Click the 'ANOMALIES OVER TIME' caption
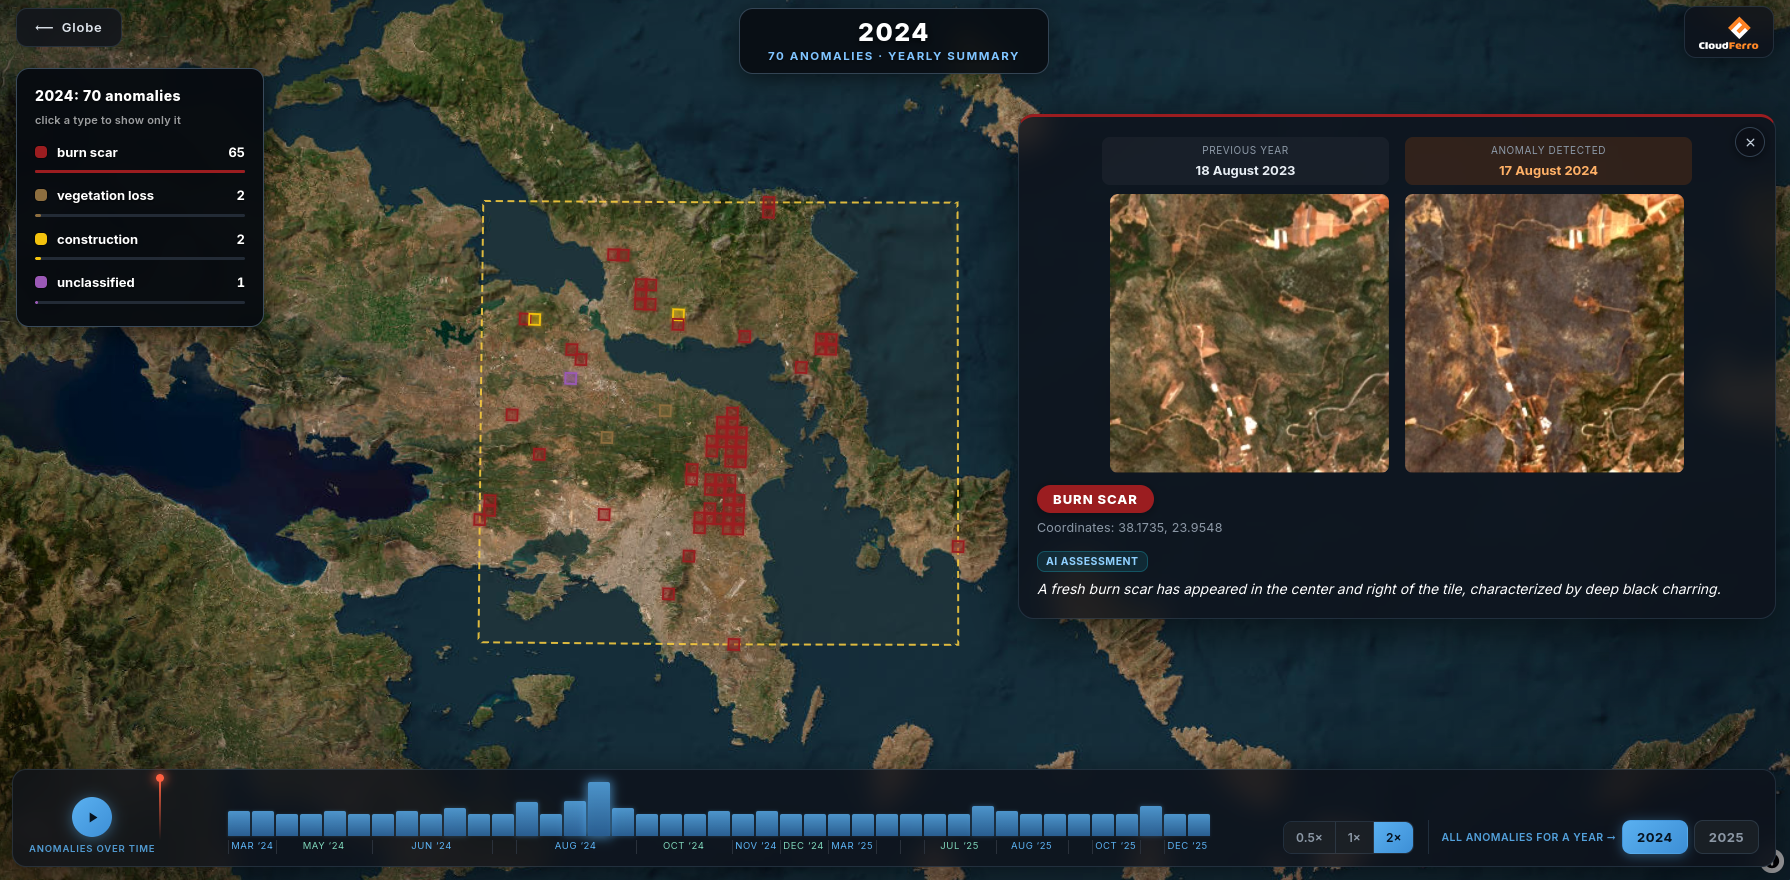Screen dimensions: 1790x880 92,849
